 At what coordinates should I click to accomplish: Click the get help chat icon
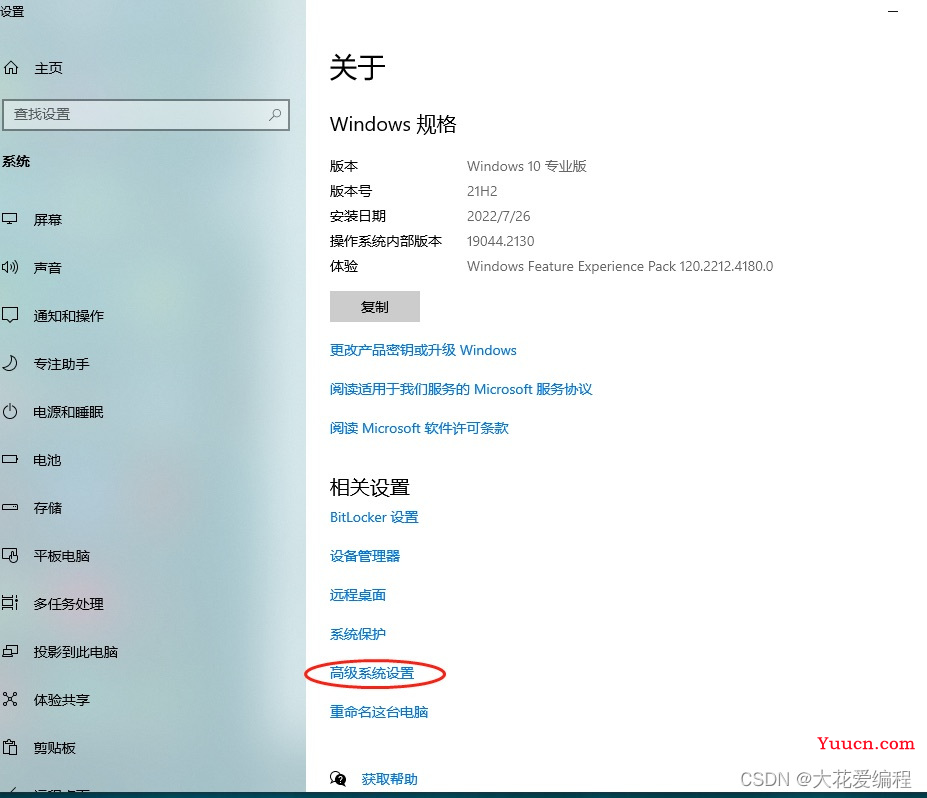coord(338,778)
